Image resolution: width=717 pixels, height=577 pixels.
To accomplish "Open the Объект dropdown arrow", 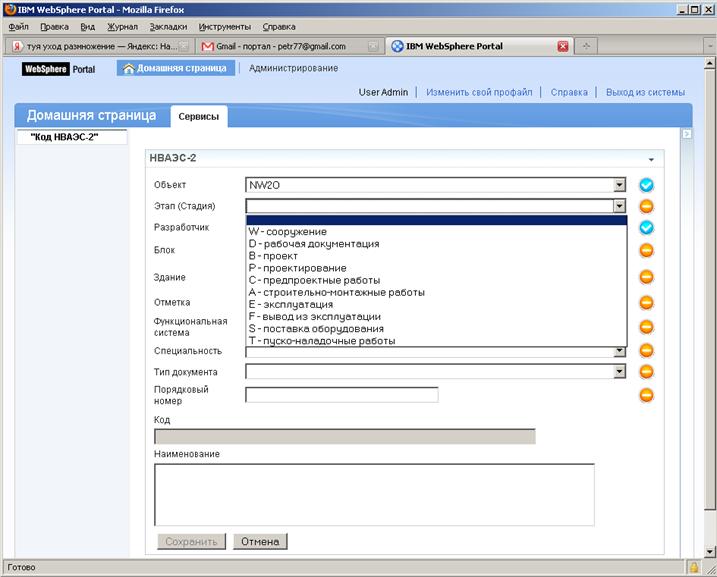I will (619, 185).
